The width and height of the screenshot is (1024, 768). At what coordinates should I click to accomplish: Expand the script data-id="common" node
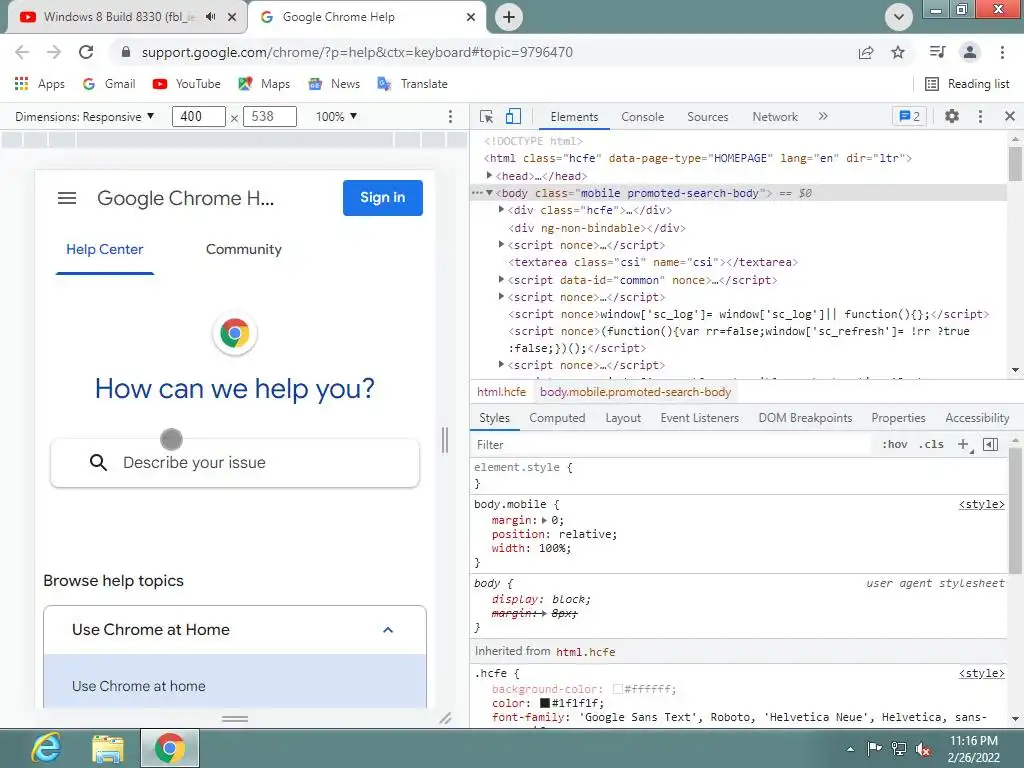pos(501,280)
